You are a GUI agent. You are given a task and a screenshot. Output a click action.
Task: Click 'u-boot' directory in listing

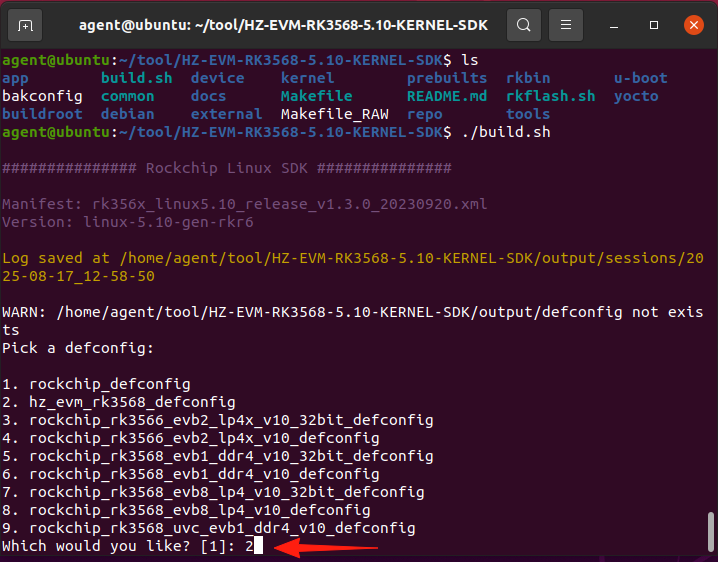(x=640, y=78)
